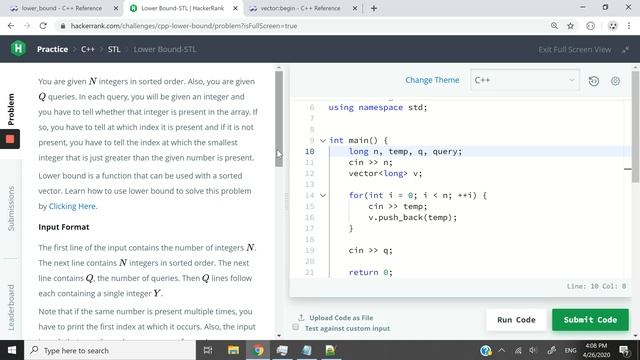Click the taskbar clock showing 4:08 PM
Image resolution: width=640 pixels, height=360 pixels.
pyautogui.click(x=596, y=350)
